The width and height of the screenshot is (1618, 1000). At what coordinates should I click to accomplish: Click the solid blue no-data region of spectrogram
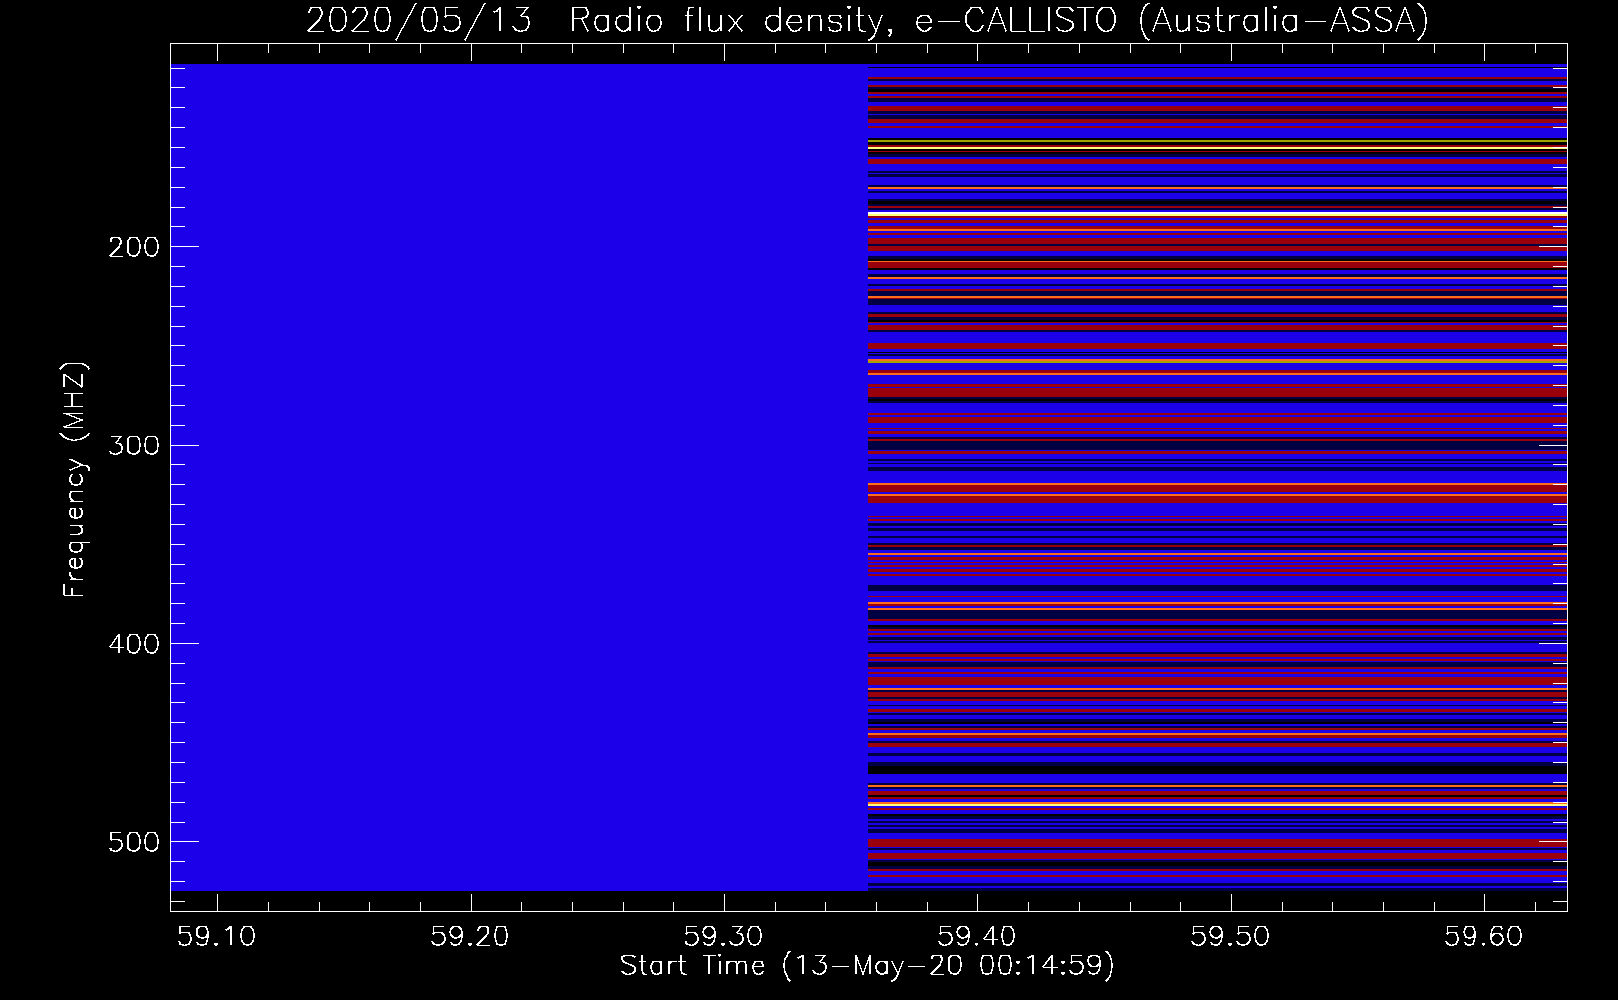(x=519, y=477)
